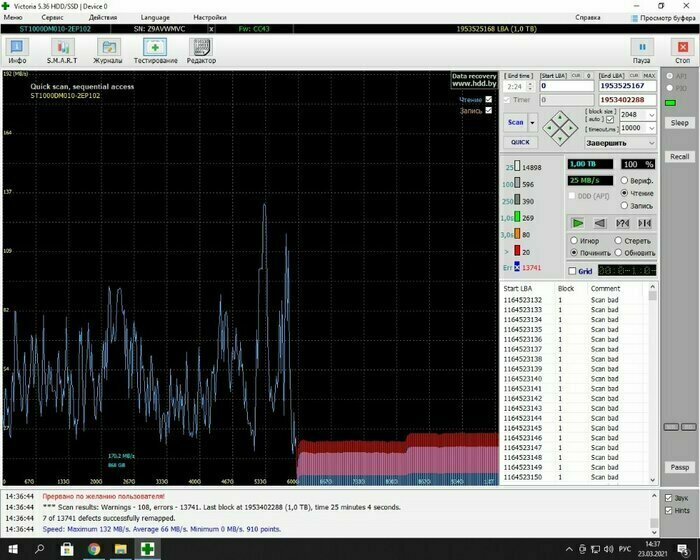Uncheck the Звук sound checkbox

pyautogui.click(x=669, y=497)
